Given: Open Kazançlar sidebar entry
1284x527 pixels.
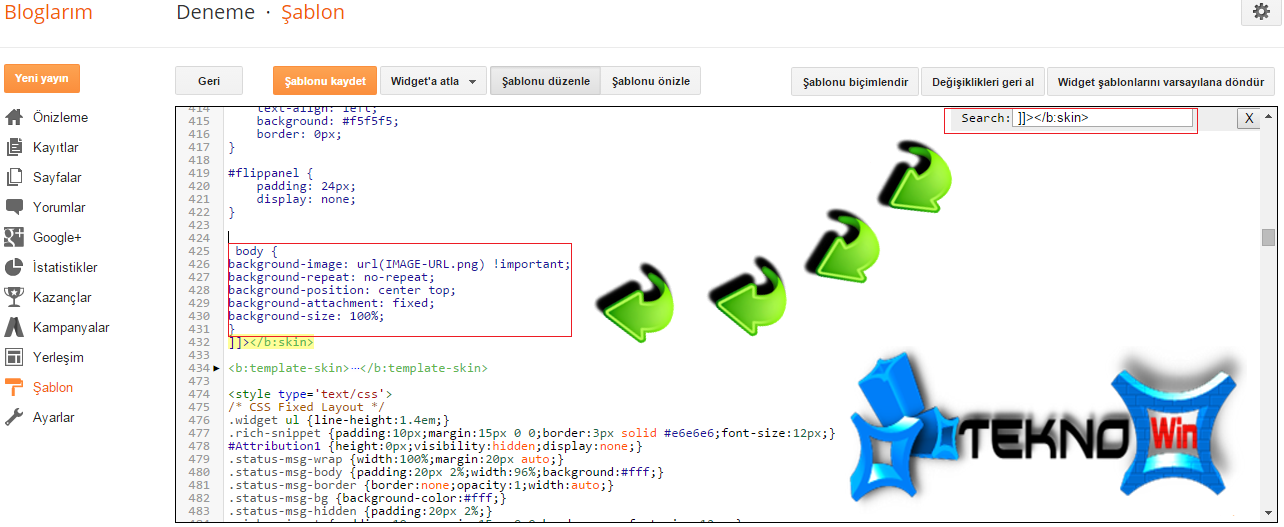Looking at the screenshot, I should pos(62,297).
